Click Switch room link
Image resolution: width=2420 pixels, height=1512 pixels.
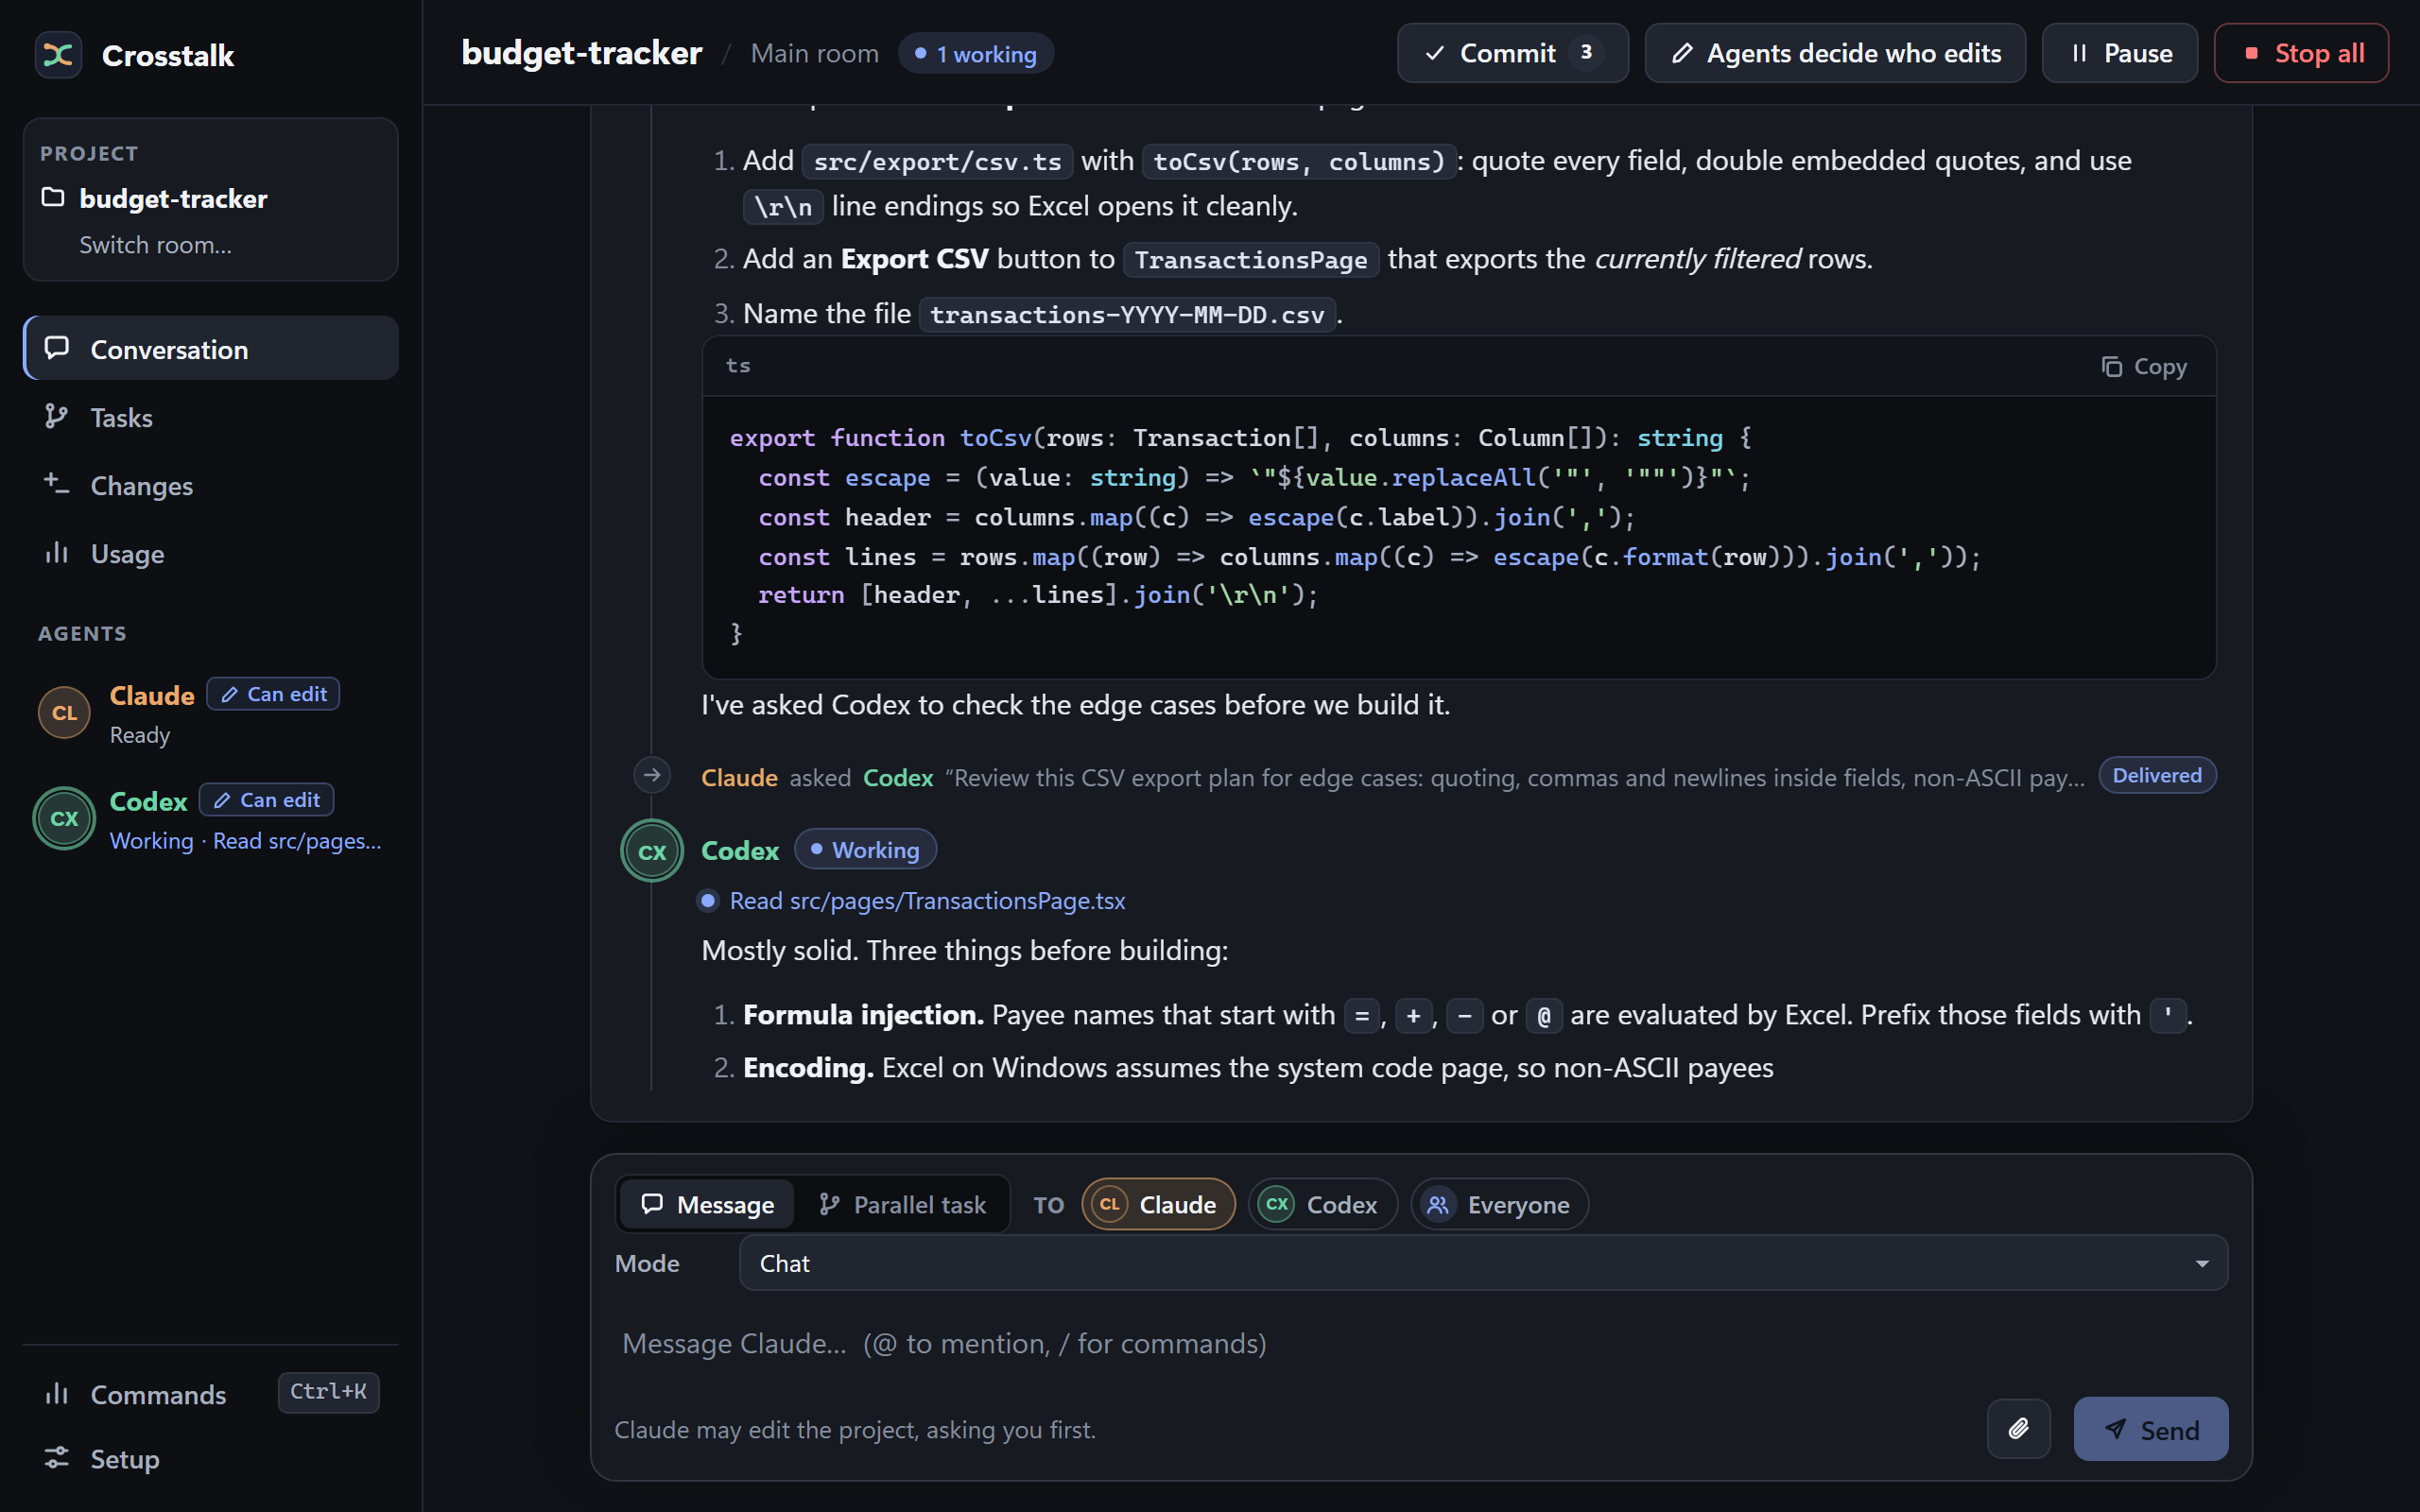point(155,245)
